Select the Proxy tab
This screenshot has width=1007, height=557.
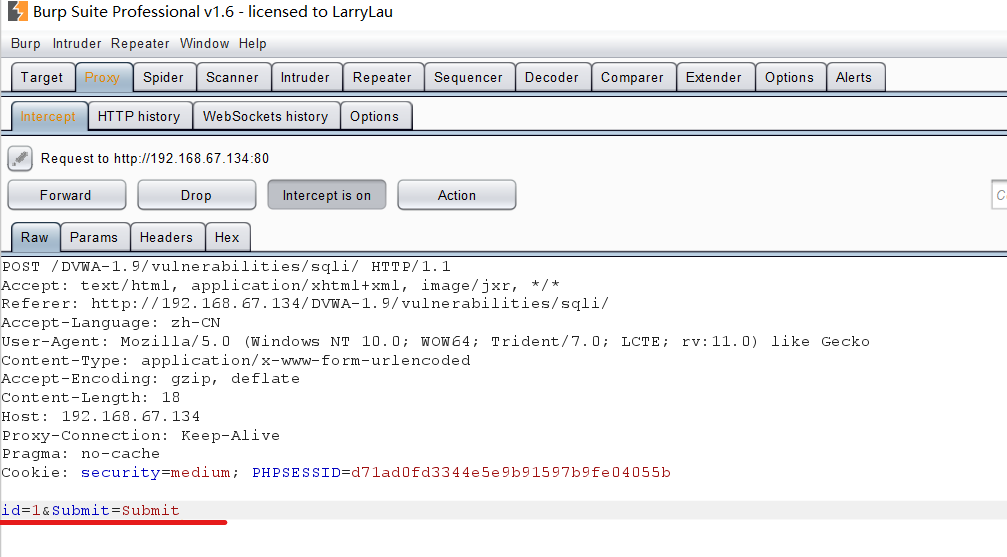coord(103,77)
